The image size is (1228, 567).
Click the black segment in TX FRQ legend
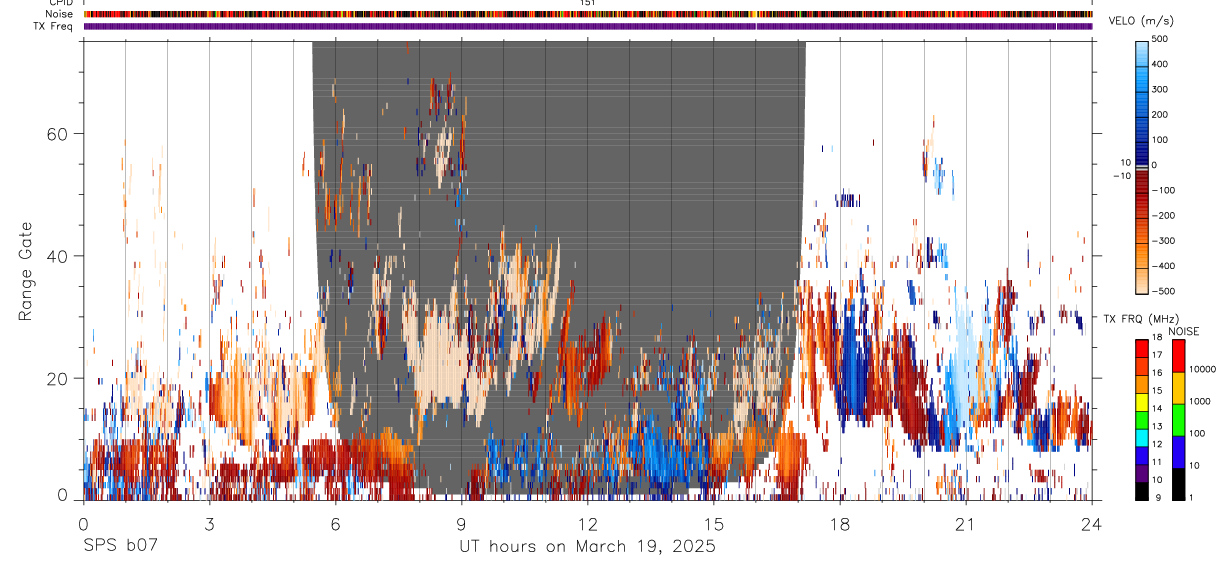coord(1142,489)
